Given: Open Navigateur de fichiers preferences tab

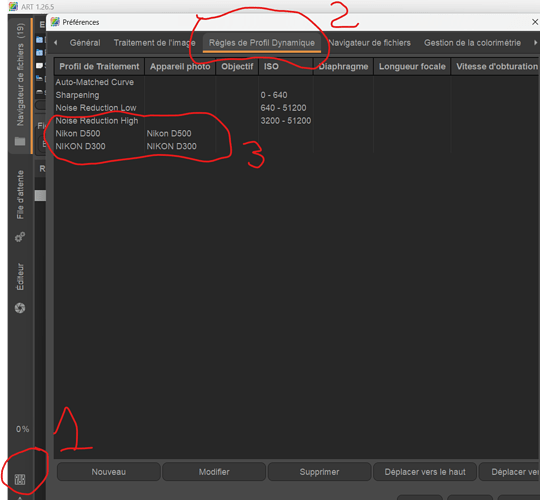Looking at the screenshot, I should pyautogui.click(x=369, y=43).
